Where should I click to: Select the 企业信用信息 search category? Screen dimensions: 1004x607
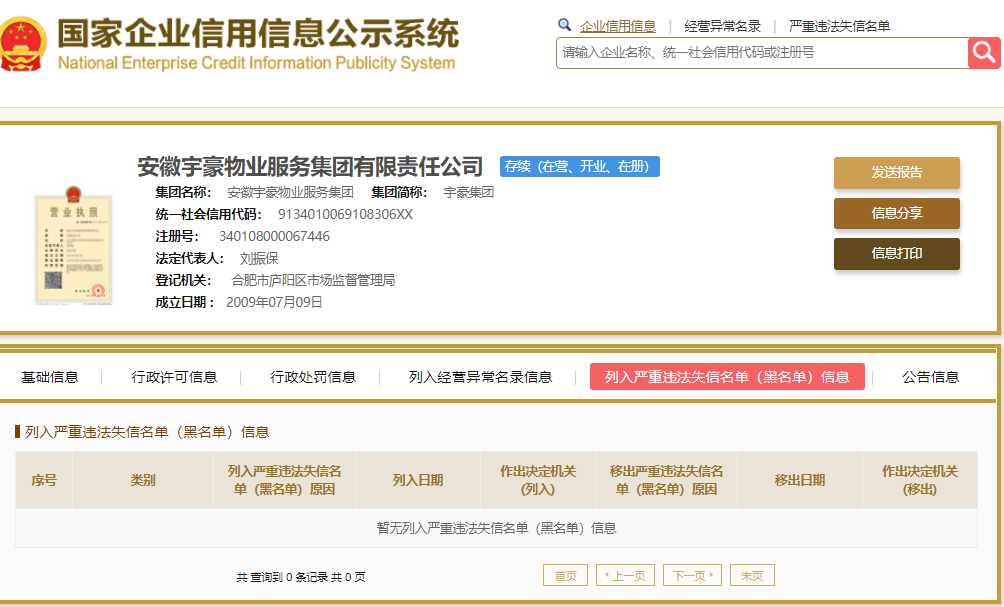[618, 26]
